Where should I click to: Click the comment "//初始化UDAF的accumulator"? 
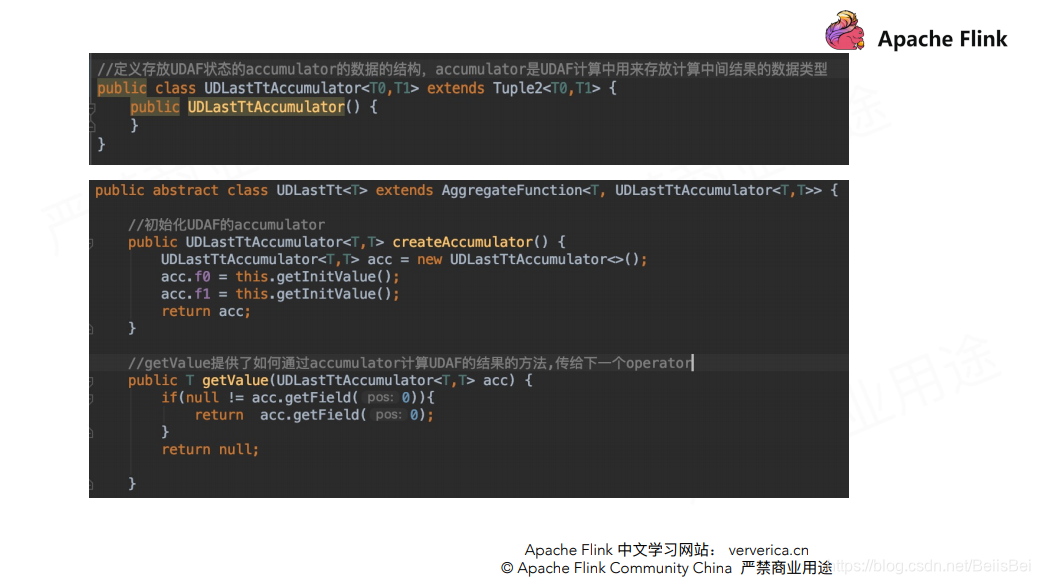point(226,225)
